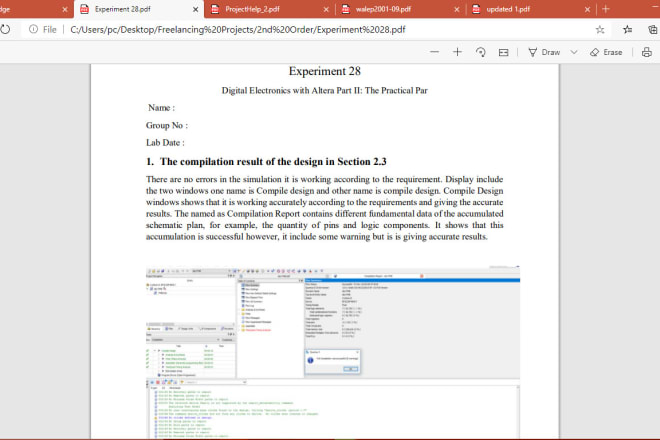This screenshot has width=660, height=440.
Task: Toggle fit to page view
Action: point(503,52)
